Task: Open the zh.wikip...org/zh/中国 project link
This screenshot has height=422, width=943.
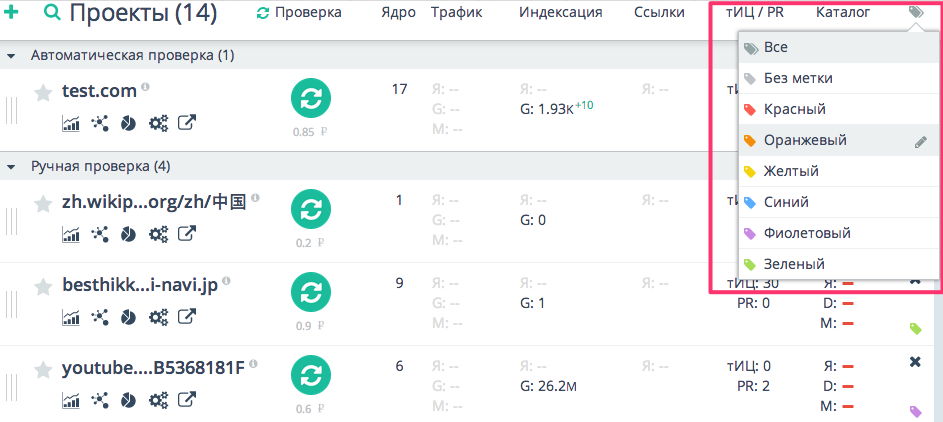Action: point(153,202)
